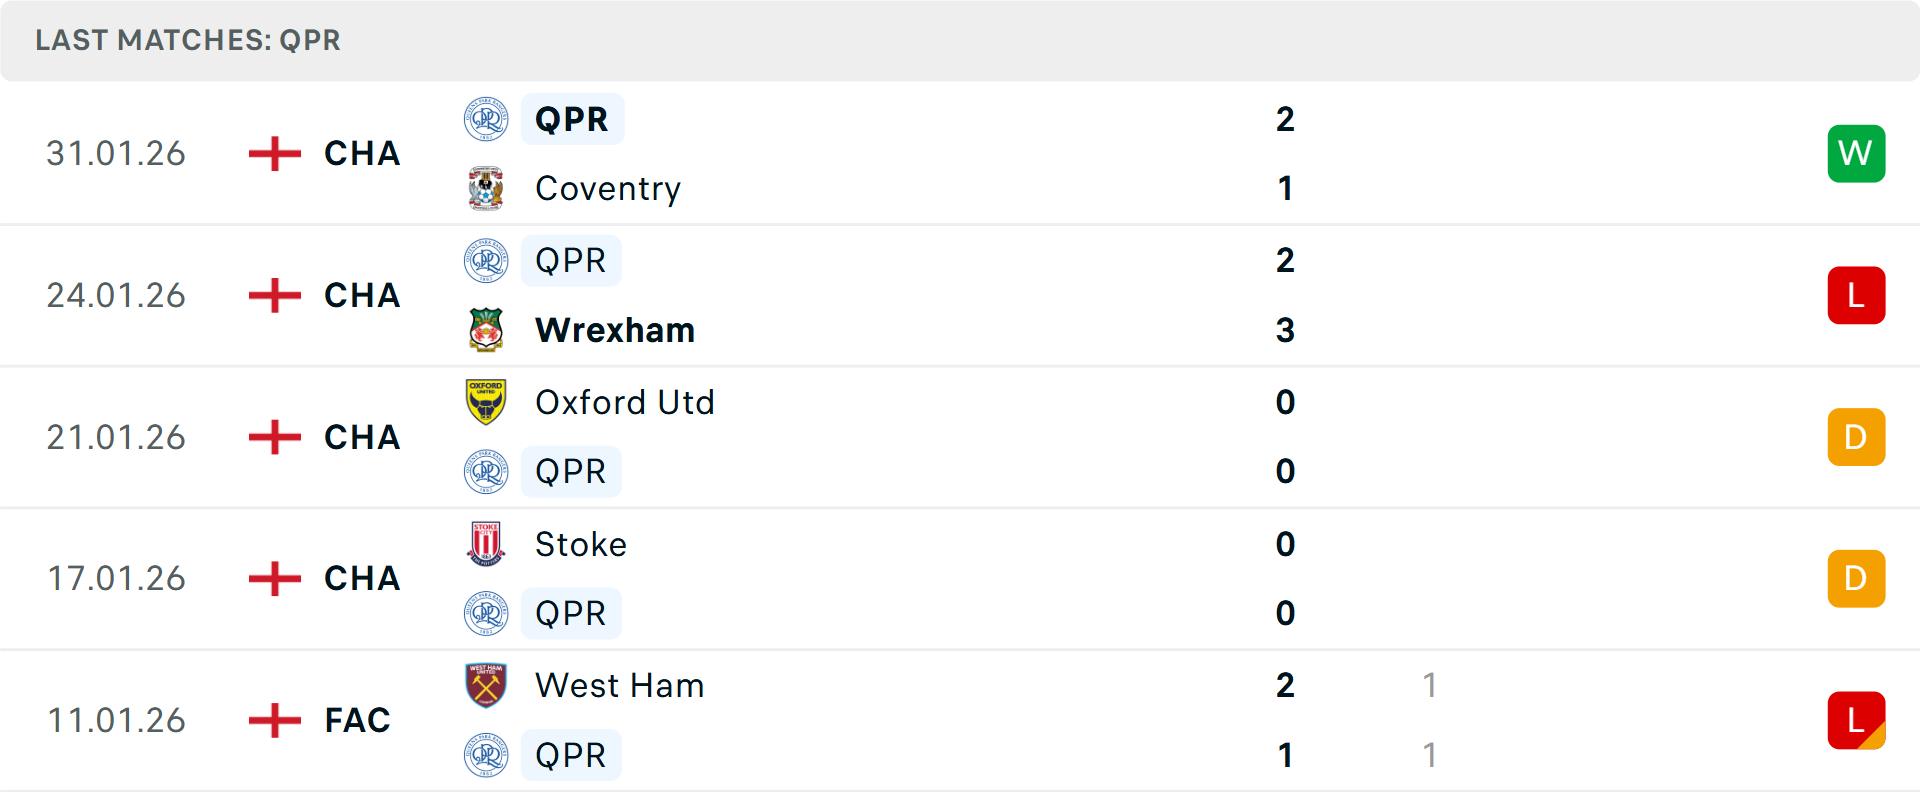Click the West Ham club crest
Image resolution: width=1920 pixels, height=792 pixels.
[486, 685]
